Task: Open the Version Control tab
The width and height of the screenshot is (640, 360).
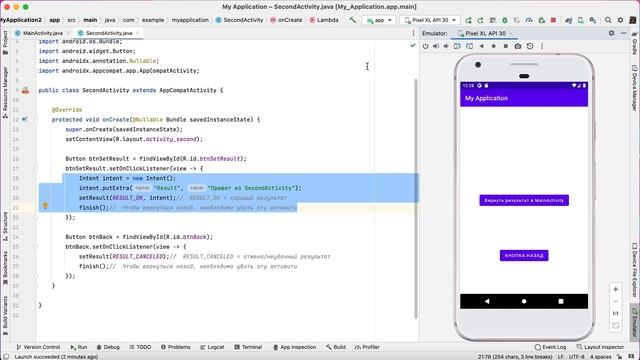Action: click(x=38, y=347)
